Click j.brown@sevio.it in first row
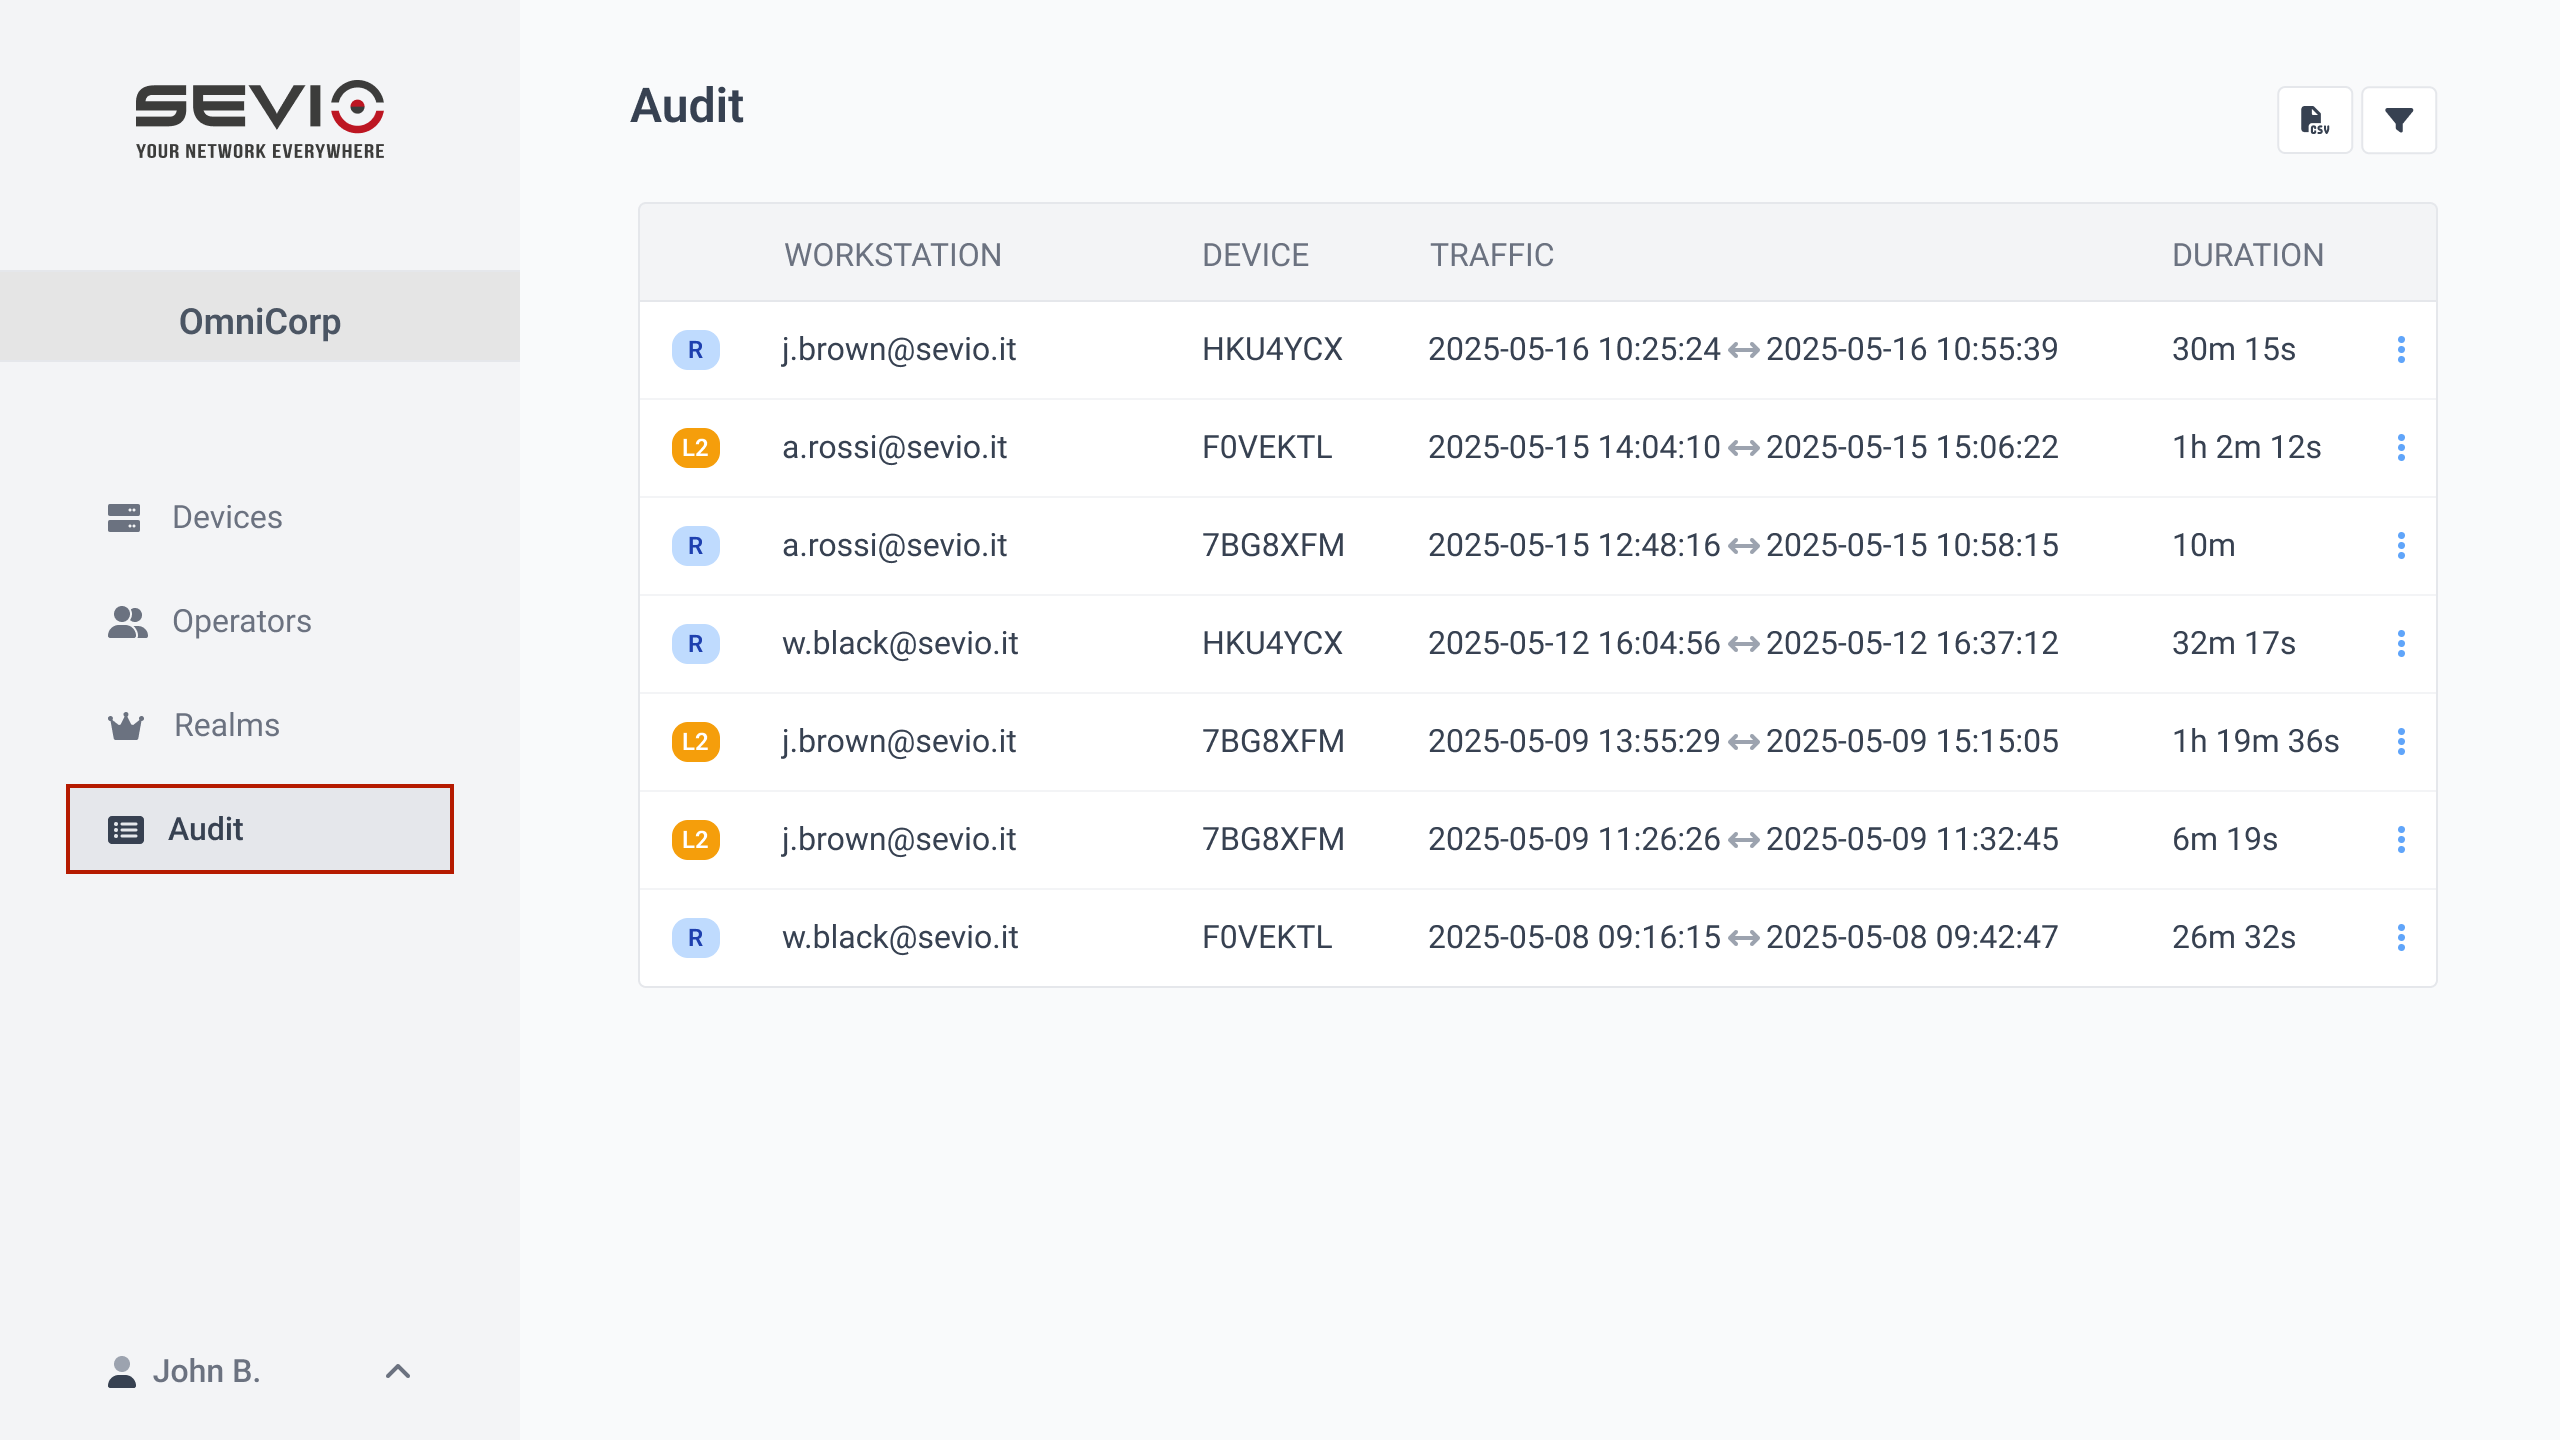This screenshot has height=1440, width=2560. [x=898, y=350]
